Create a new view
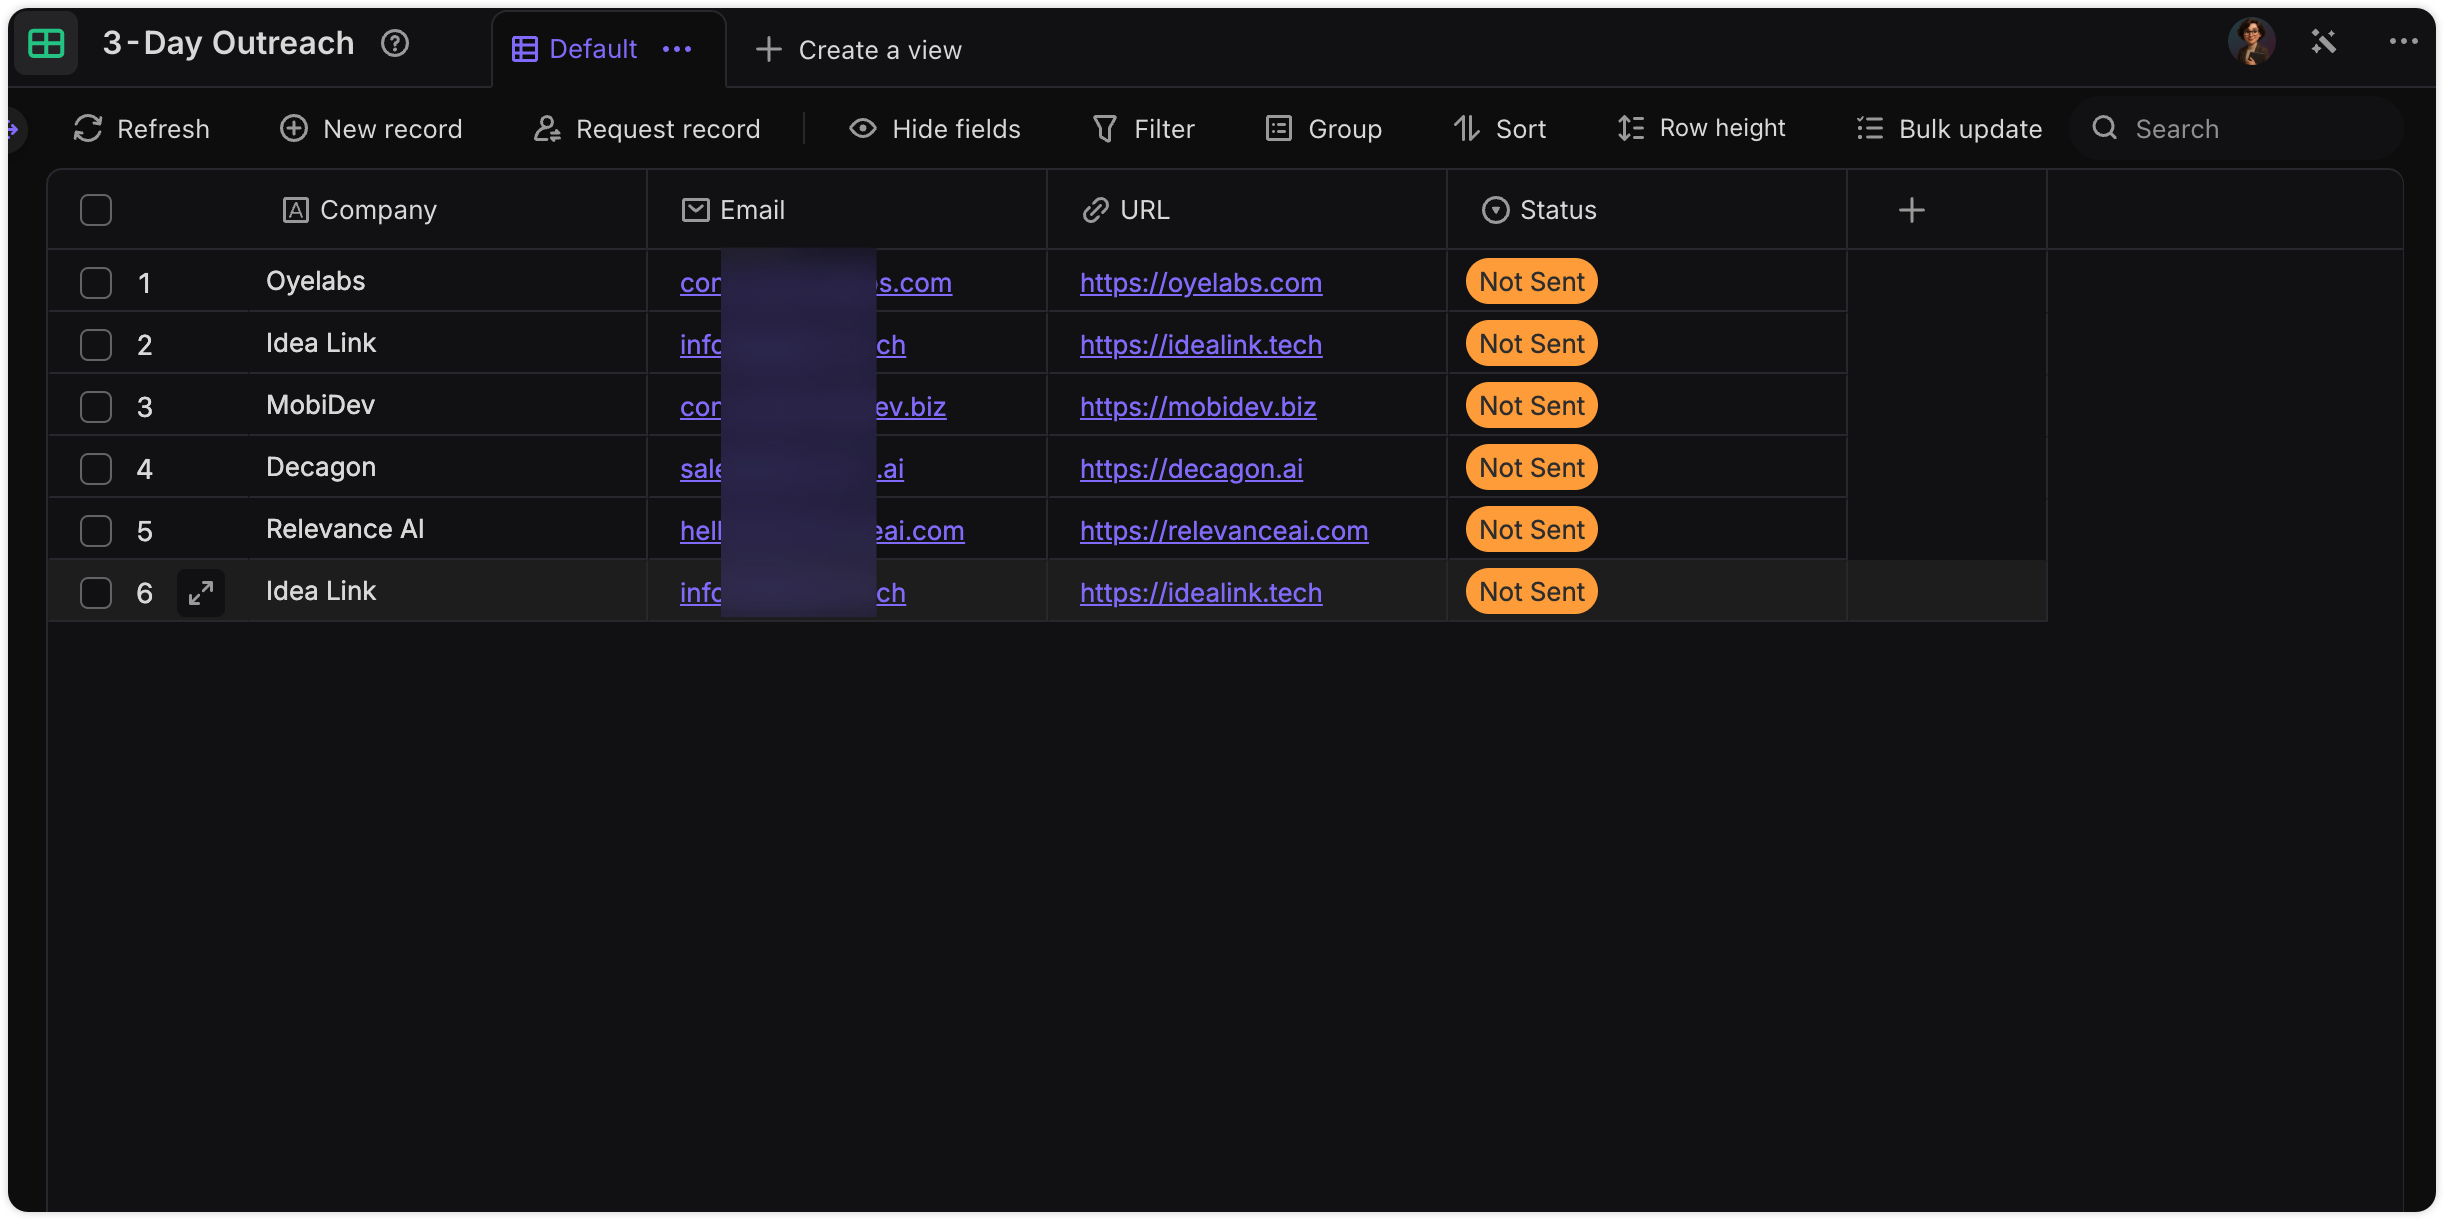 859,49
